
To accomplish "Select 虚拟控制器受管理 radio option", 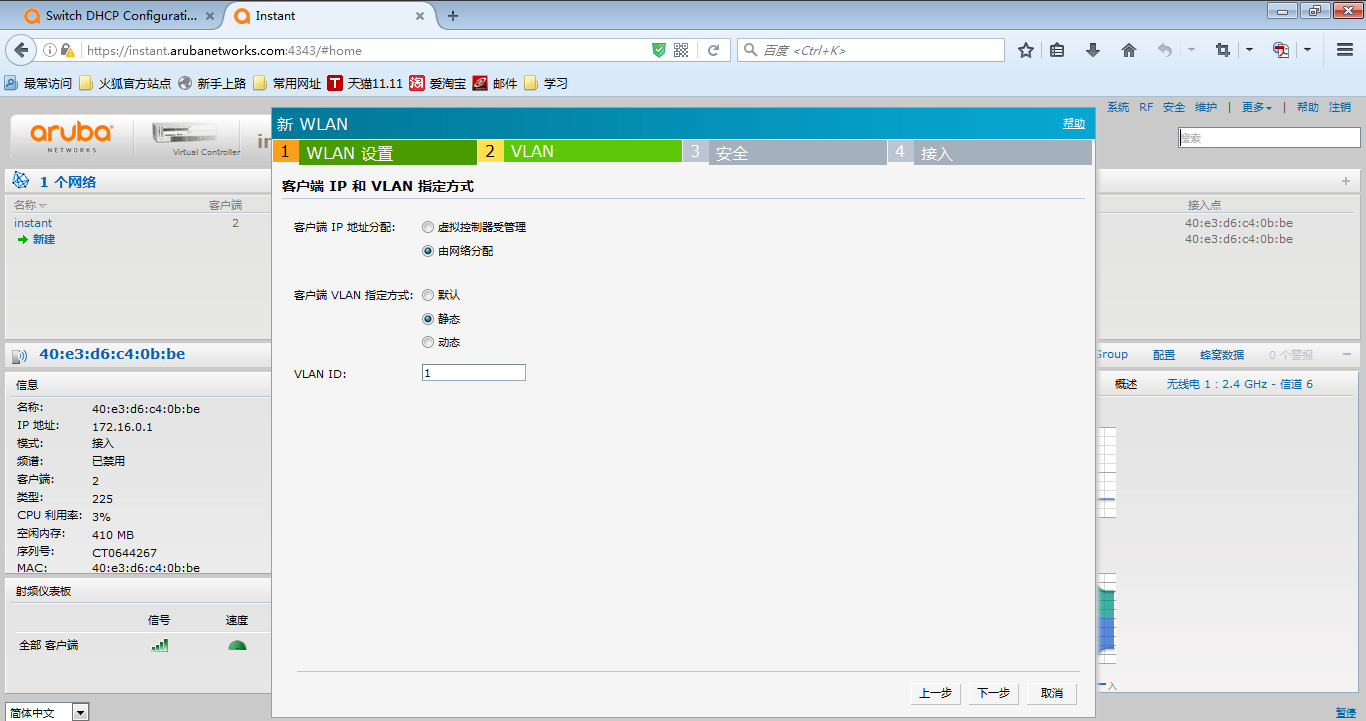I will (x=428, y=227).
